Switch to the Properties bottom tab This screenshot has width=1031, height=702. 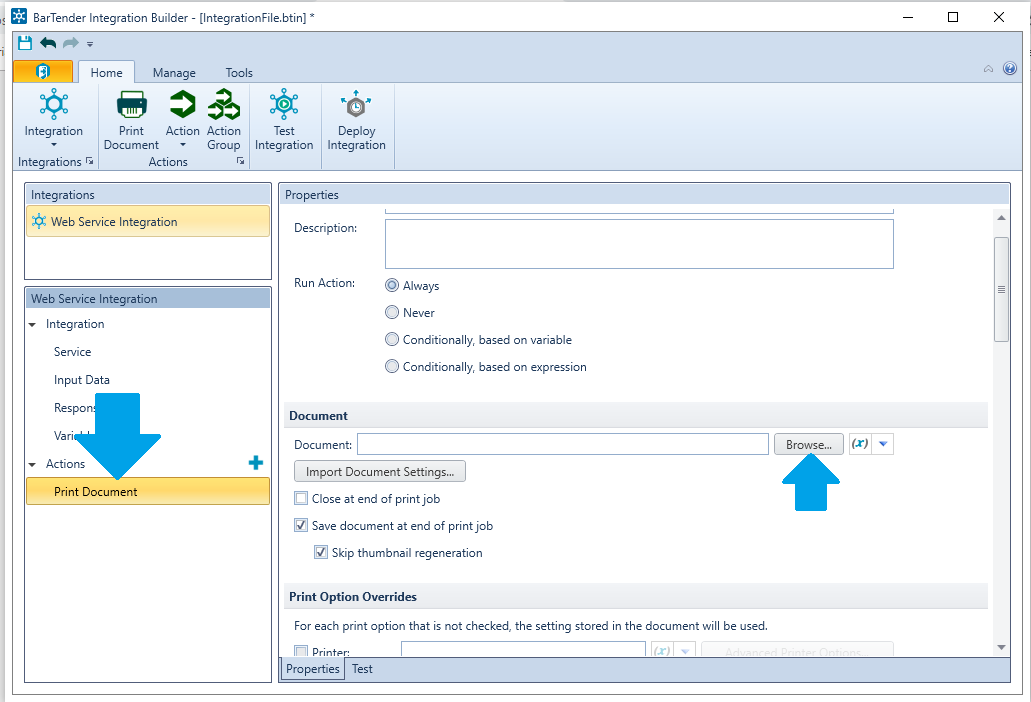pos(313,668)
